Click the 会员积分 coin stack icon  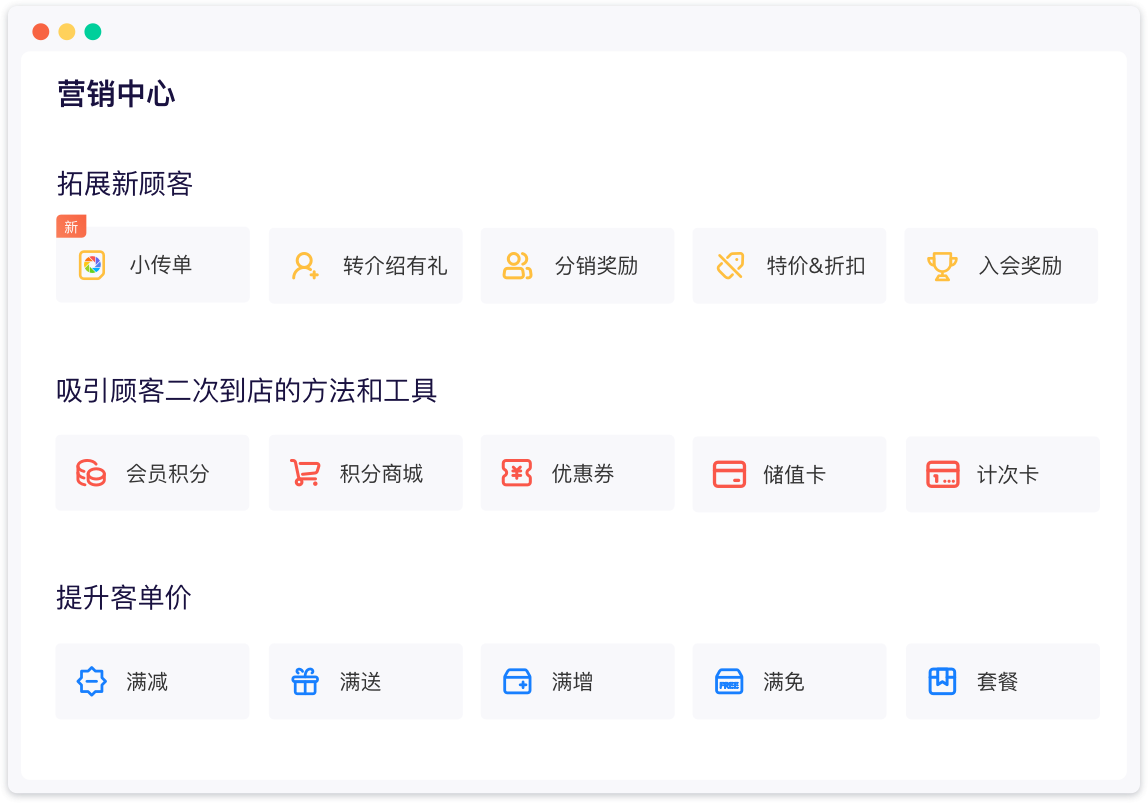(x=91, y=473)
